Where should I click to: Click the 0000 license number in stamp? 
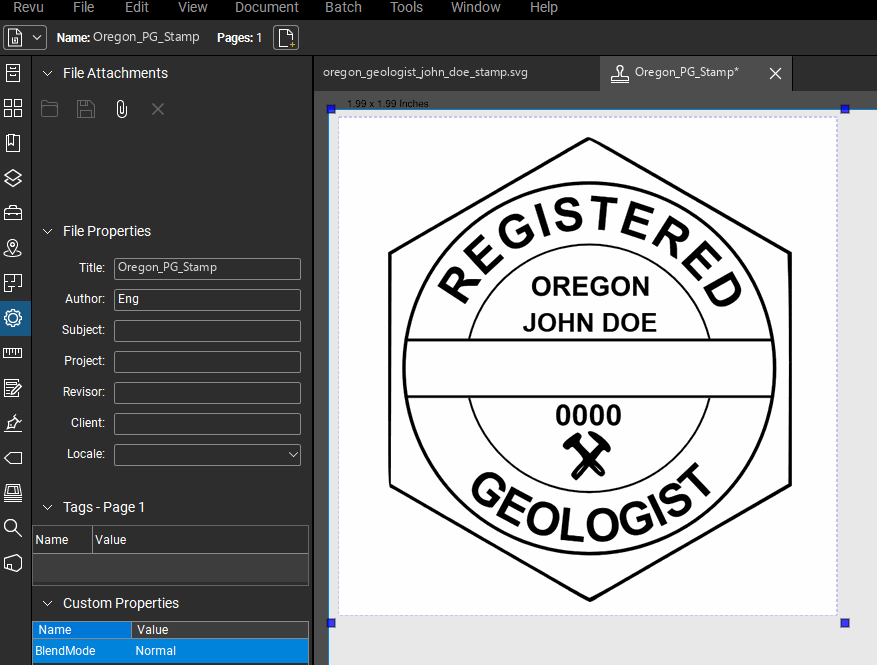[x=588, y=416]
